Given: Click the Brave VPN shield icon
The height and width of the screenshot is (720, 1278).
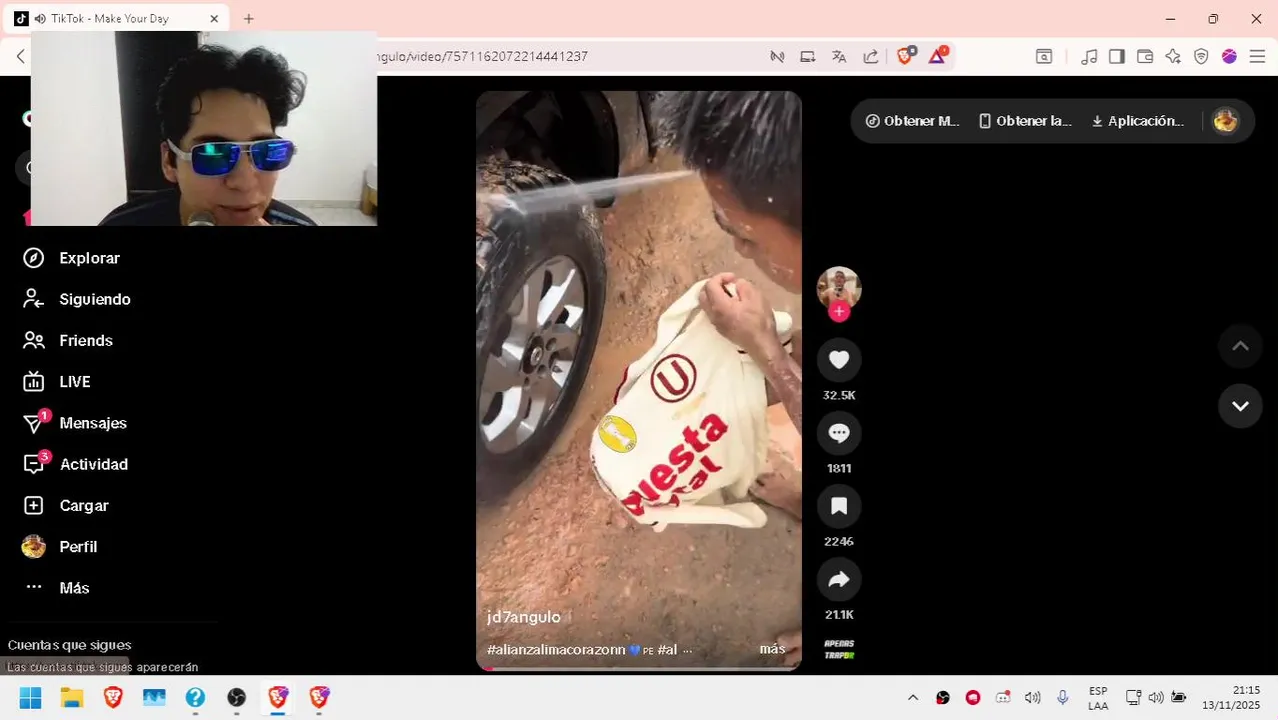Looking at the screenshot, I should coord(1201,56).
